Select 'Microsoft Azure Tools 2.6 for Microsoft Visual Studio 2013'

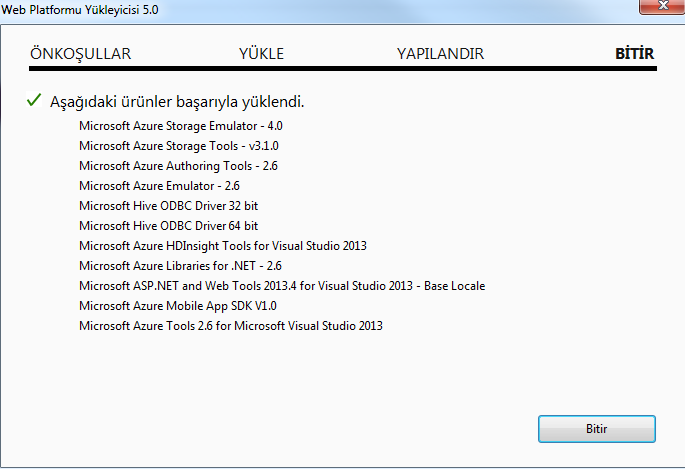coord(231,326)
